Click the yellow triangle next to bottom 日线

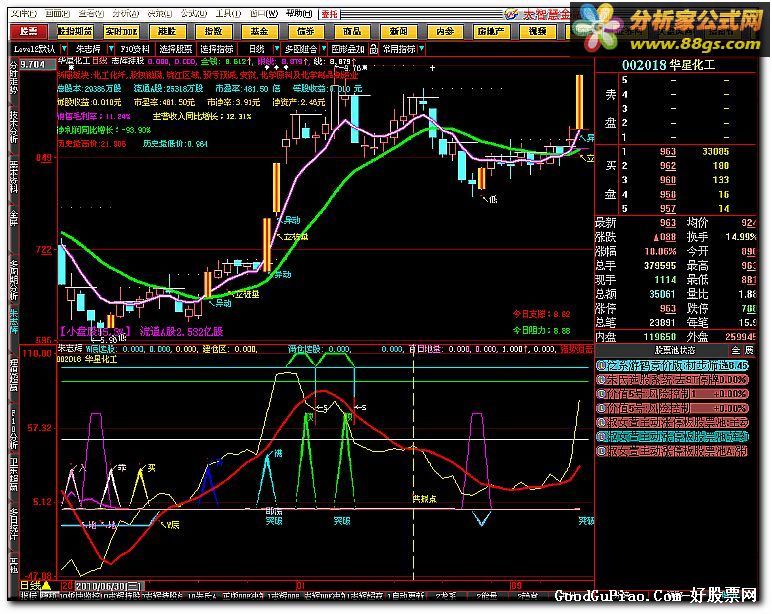47,585
